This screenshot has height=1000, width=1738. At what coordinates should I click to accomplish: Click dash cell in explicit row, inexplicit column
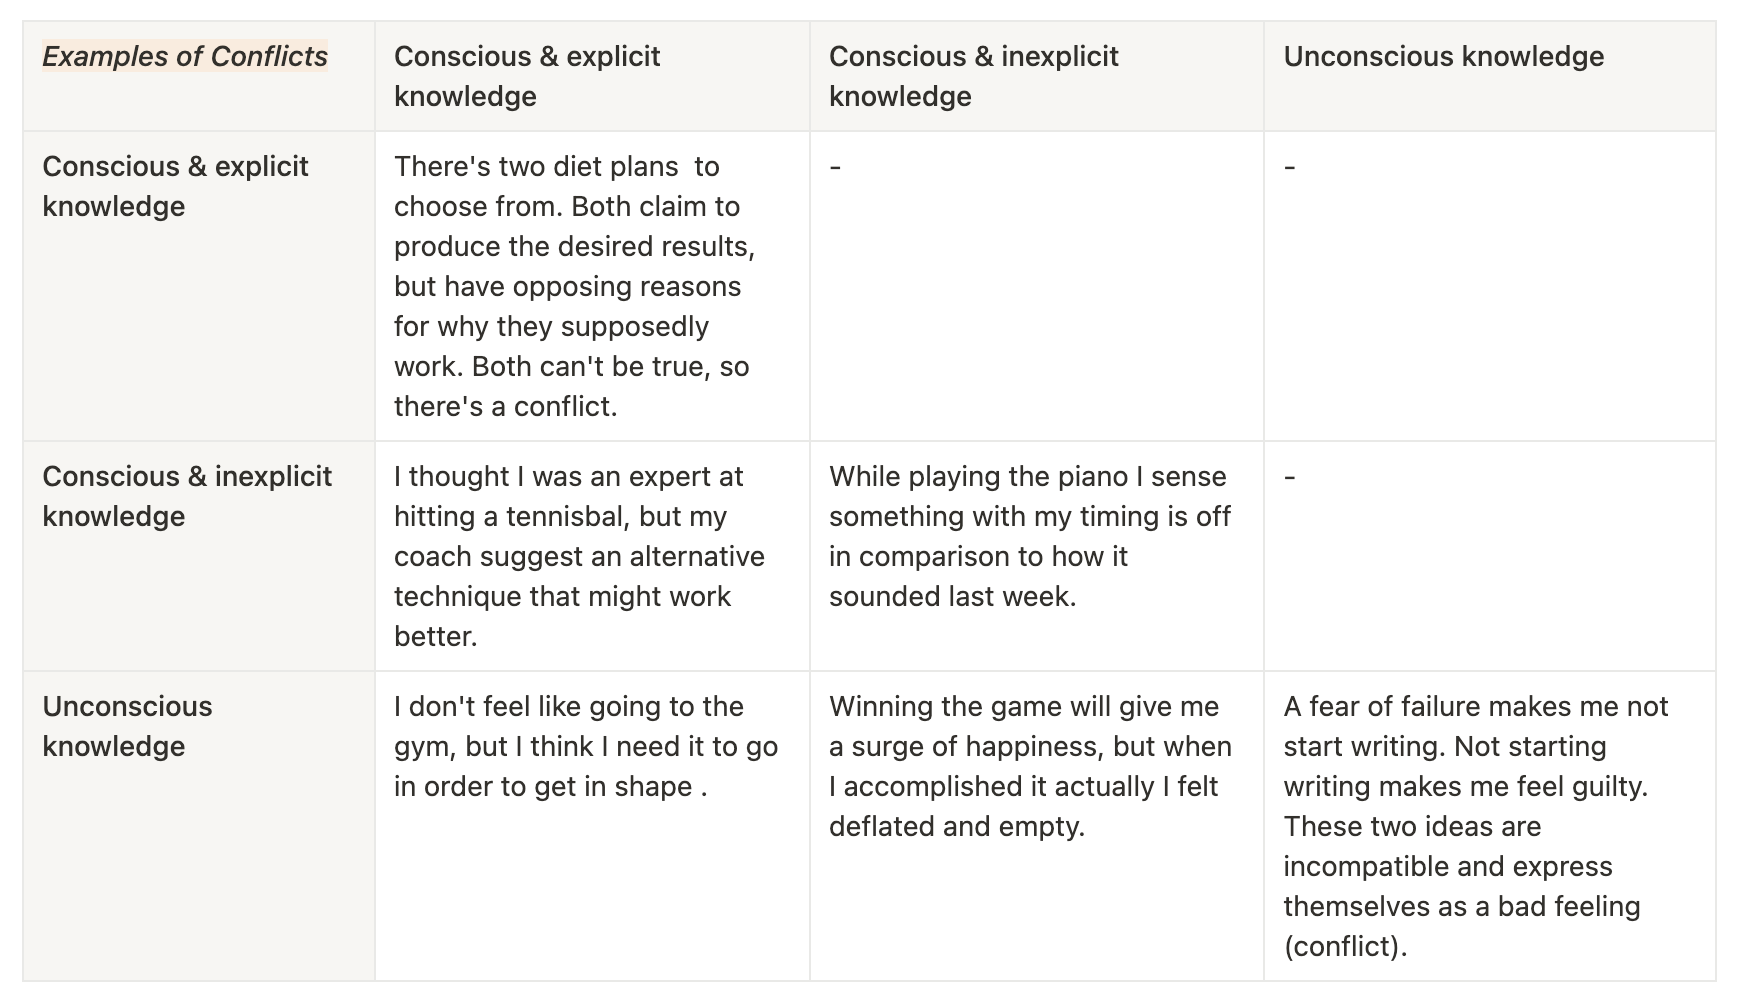coord(836,167)
